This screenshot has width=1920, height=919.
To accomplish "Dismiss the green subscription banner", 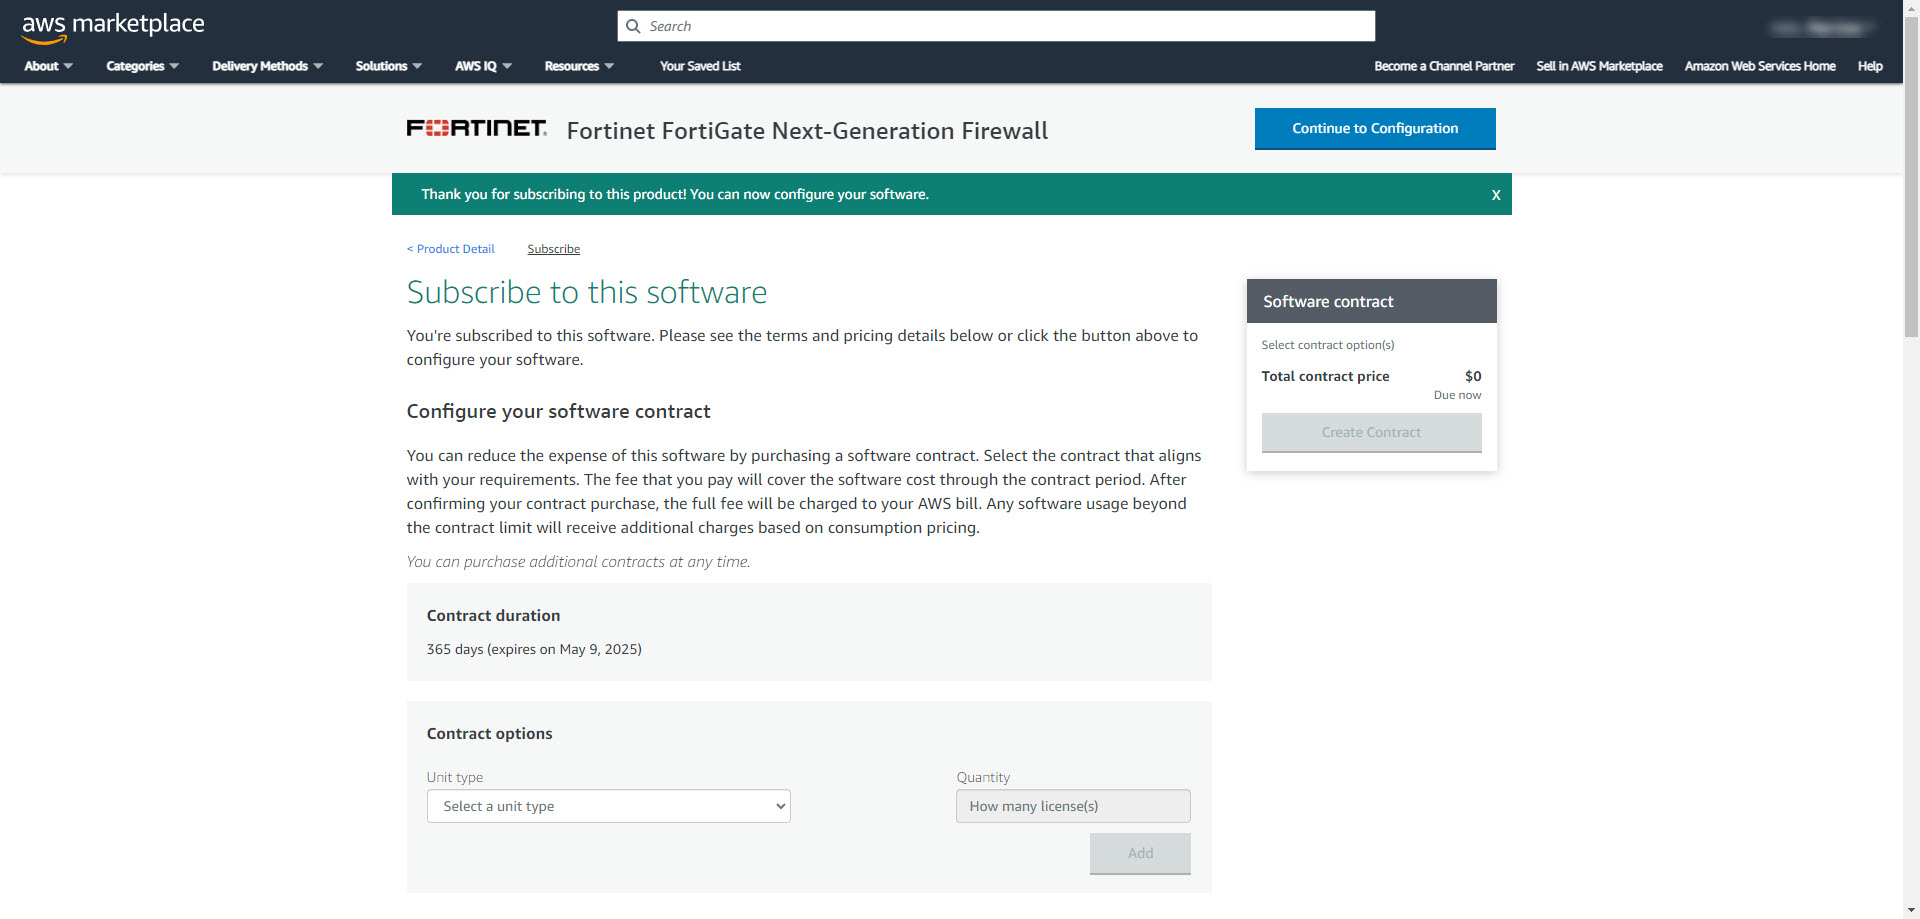I will click(1496, 195).
